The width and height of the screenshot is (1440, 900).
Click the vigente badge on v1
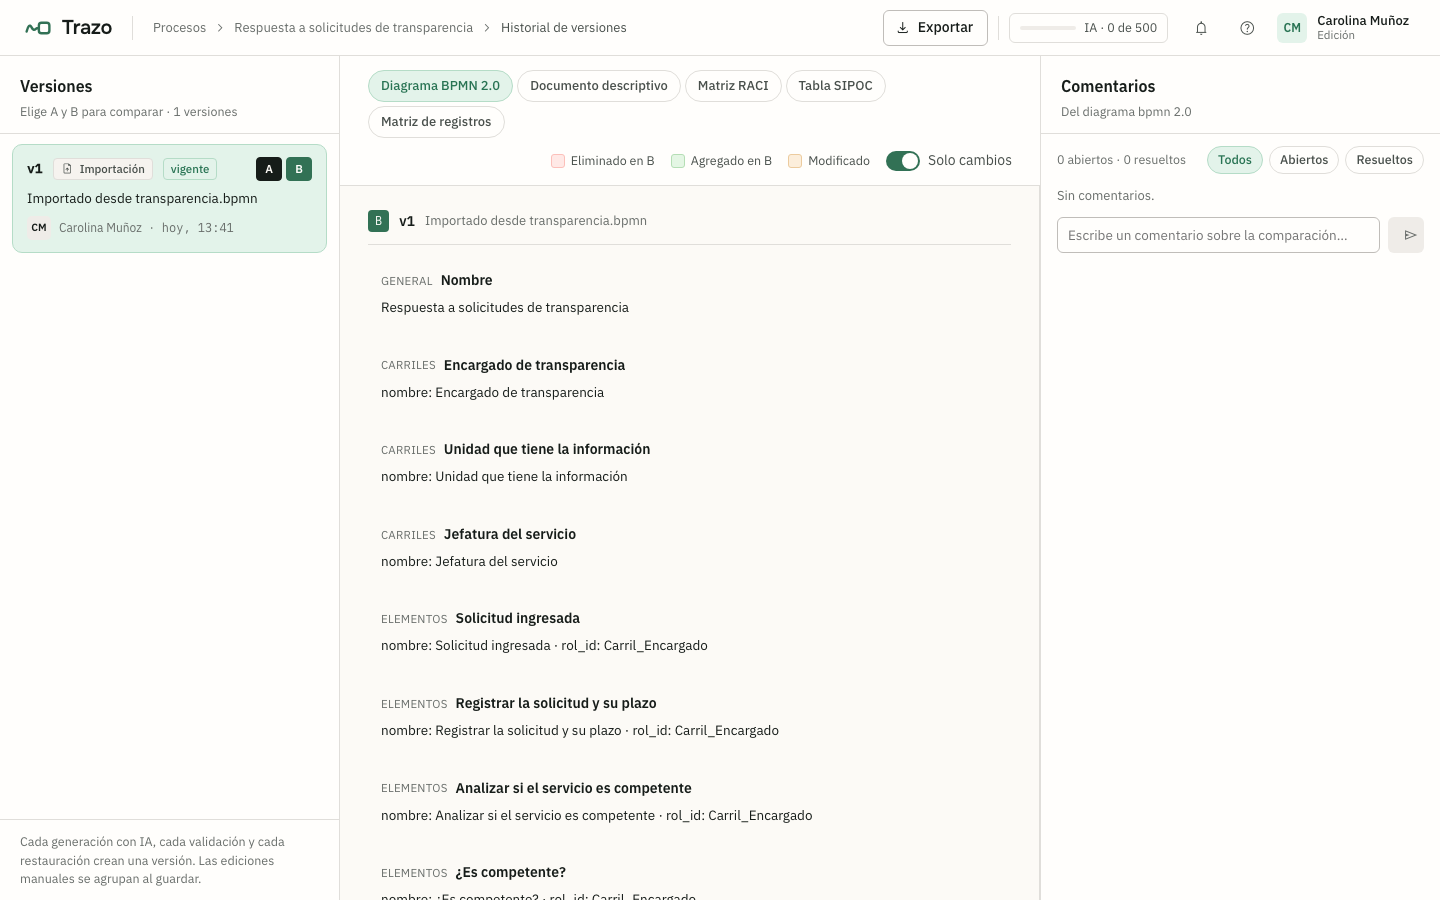click(x=190, y=169)
